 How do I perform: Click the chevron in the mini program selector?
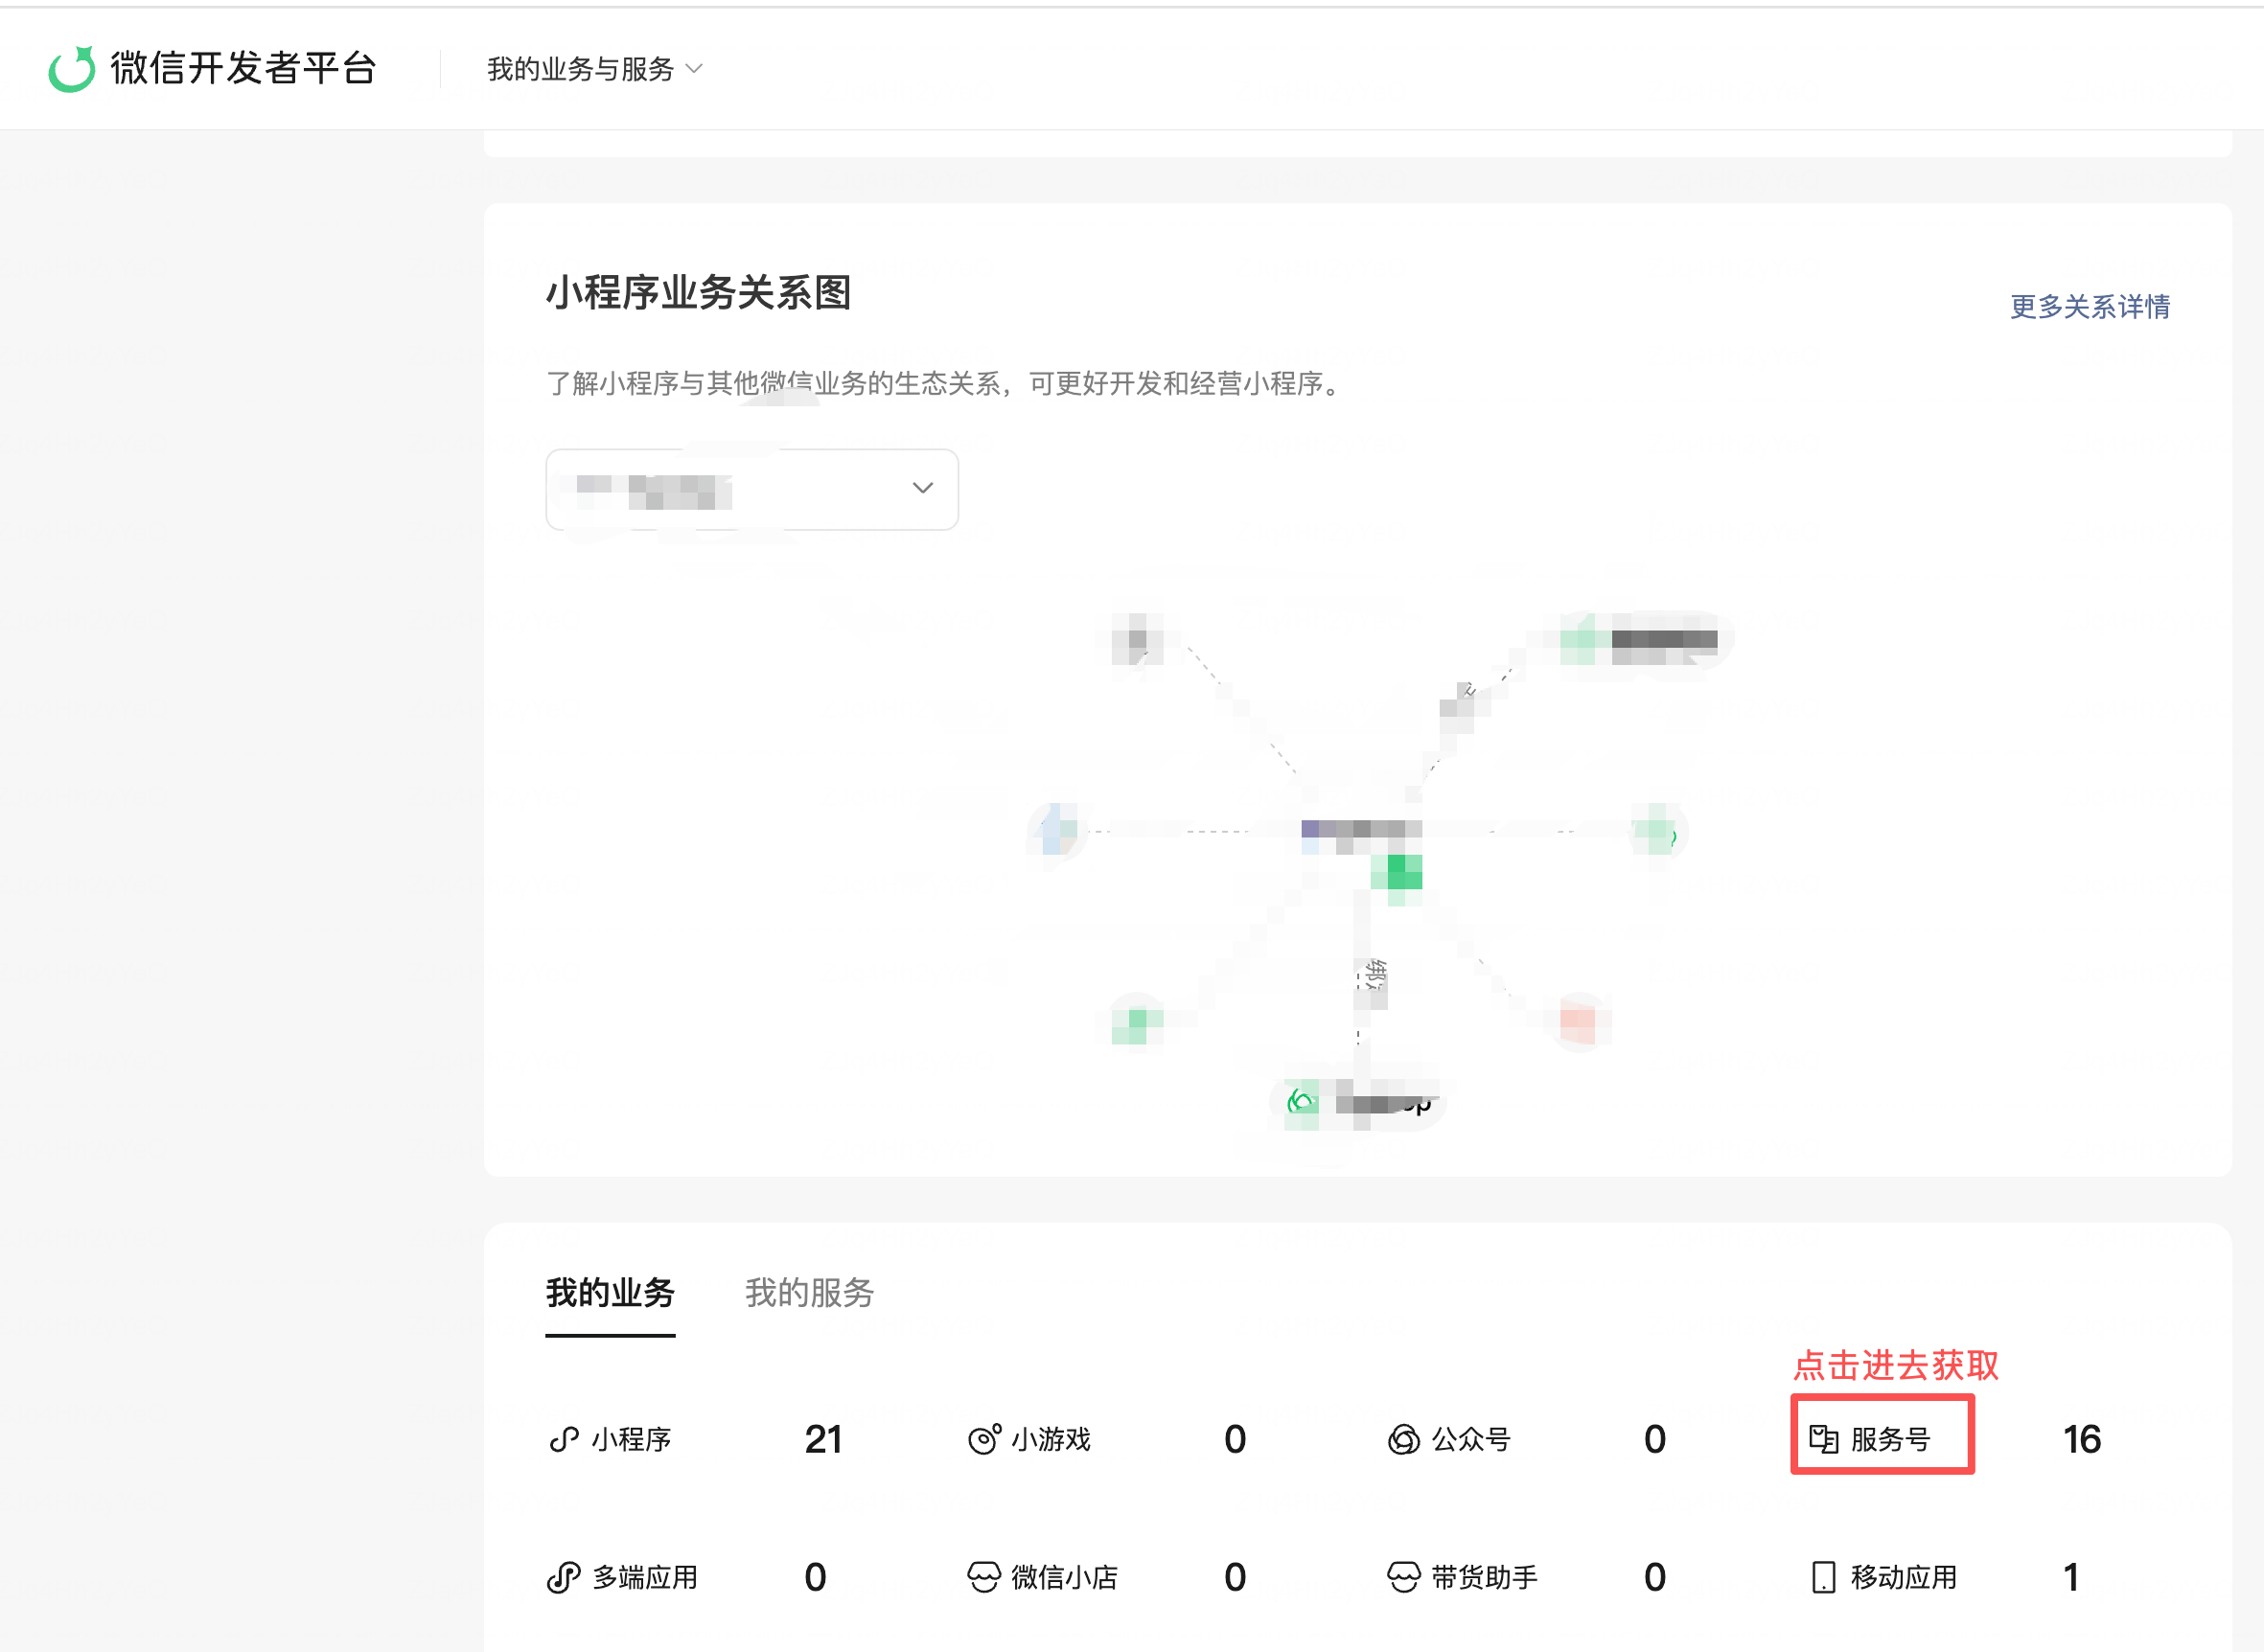922,488
